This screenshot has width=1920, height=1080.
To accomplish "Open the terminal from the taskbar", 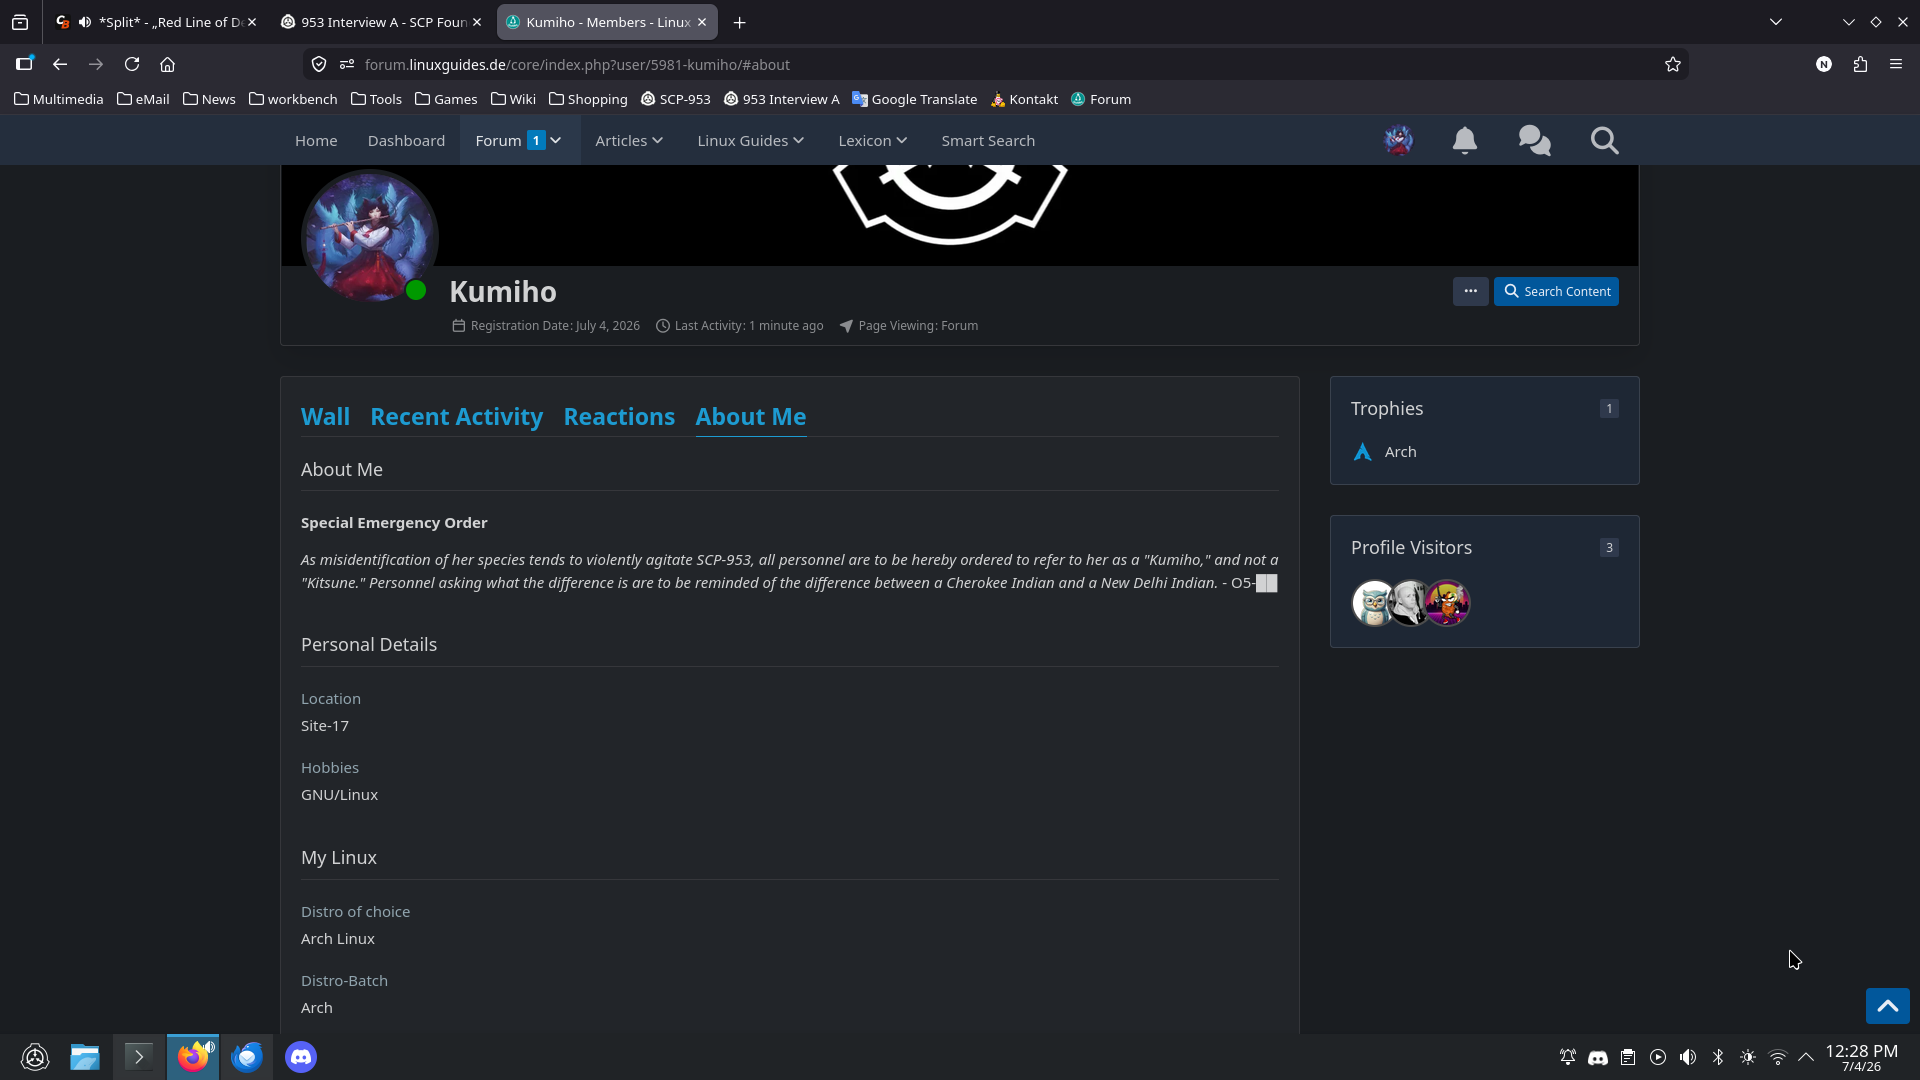I will pyautogui.click(x=139, y=1057).
